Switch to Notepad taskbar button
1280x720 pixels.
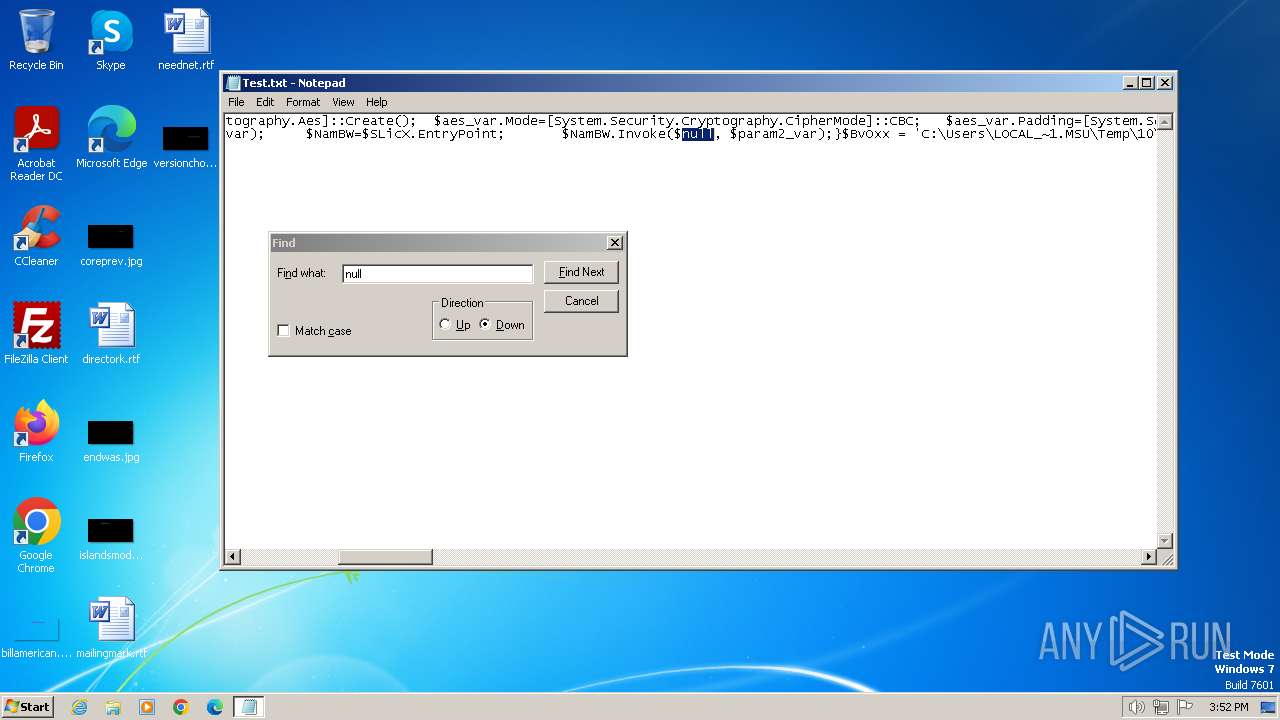(249, 707)
